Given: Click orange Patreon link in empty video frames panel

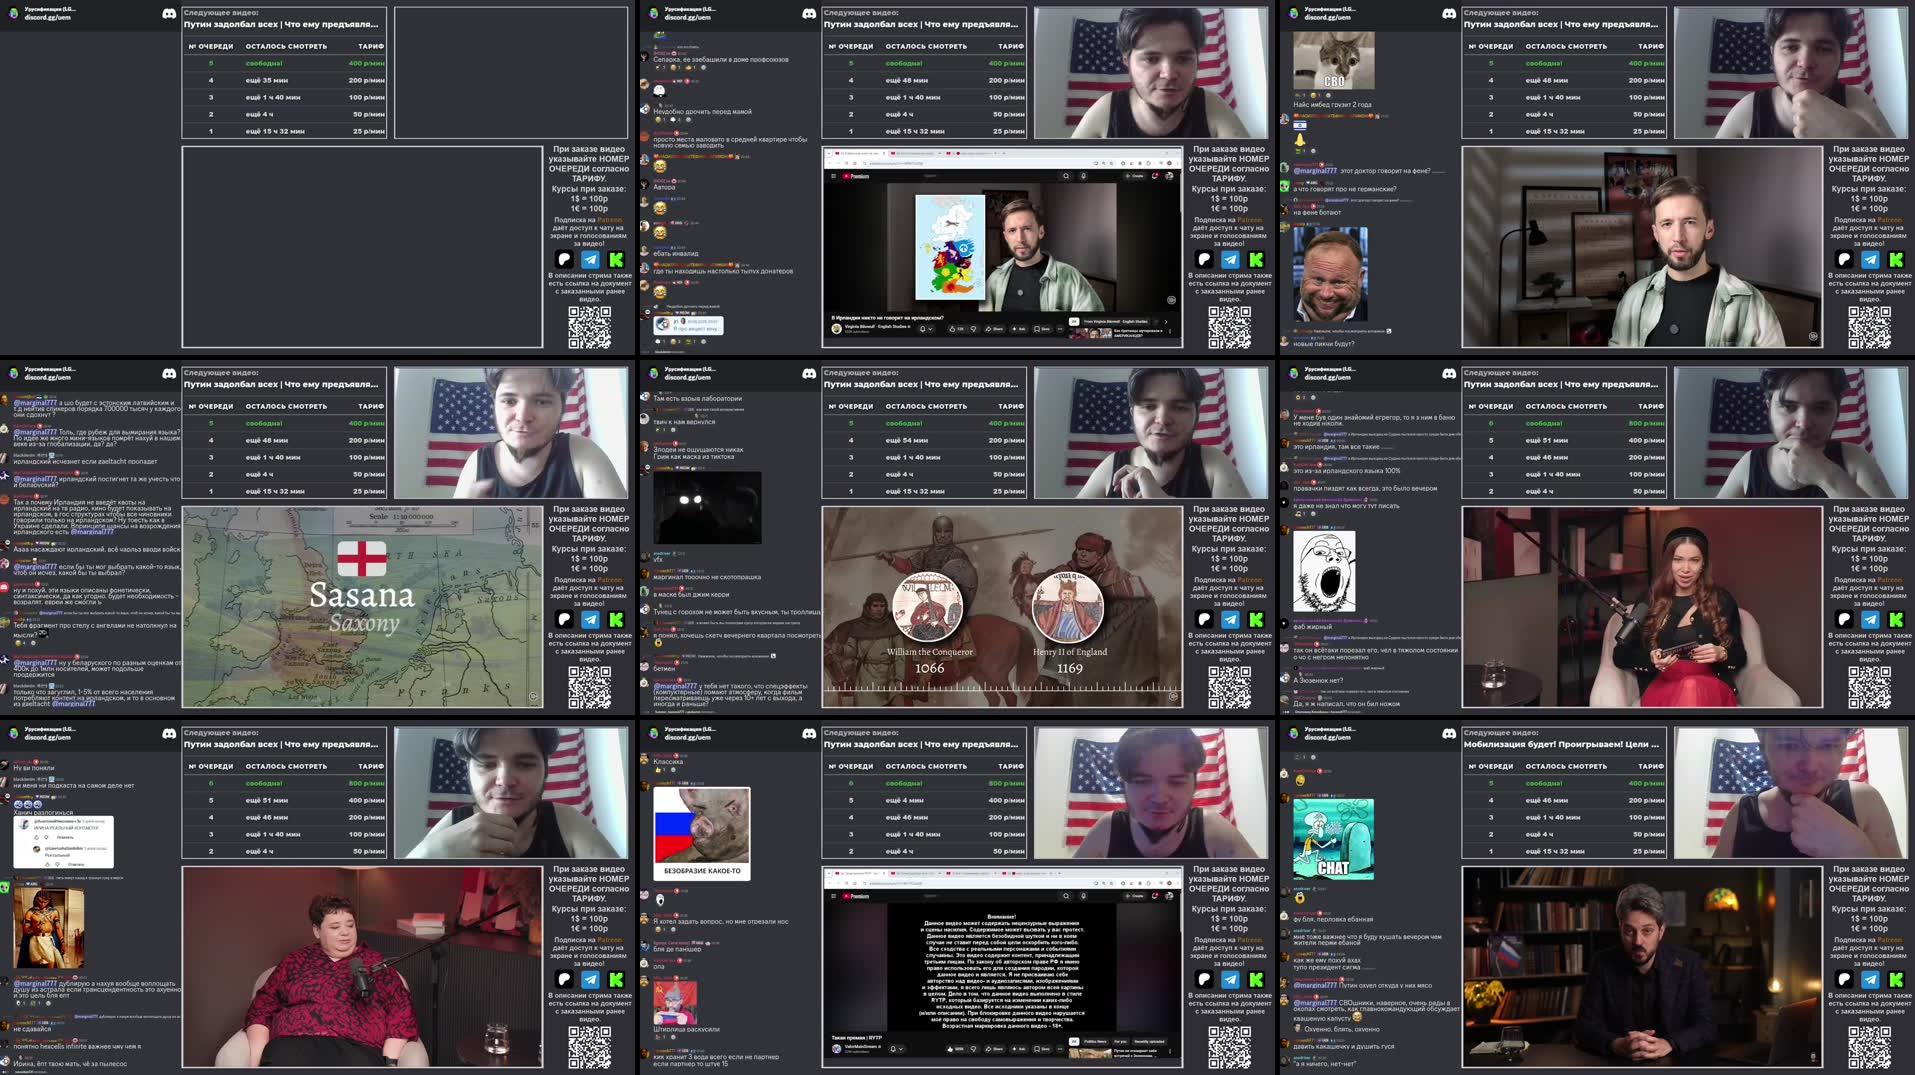Looking at the screenshot, I should pyautogui.click(x=609, y=220).
